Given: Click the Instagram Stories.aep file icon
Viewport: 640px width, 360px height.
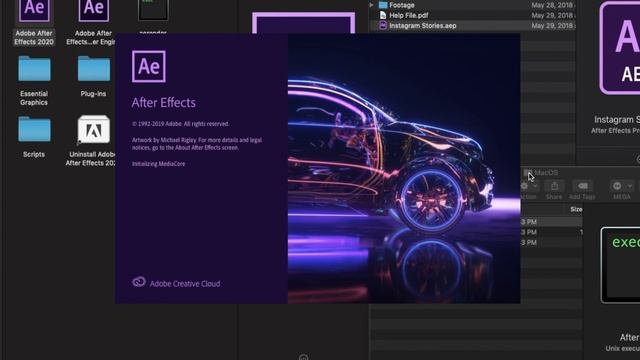Looking at the screenshot, I should click(383, 25).
